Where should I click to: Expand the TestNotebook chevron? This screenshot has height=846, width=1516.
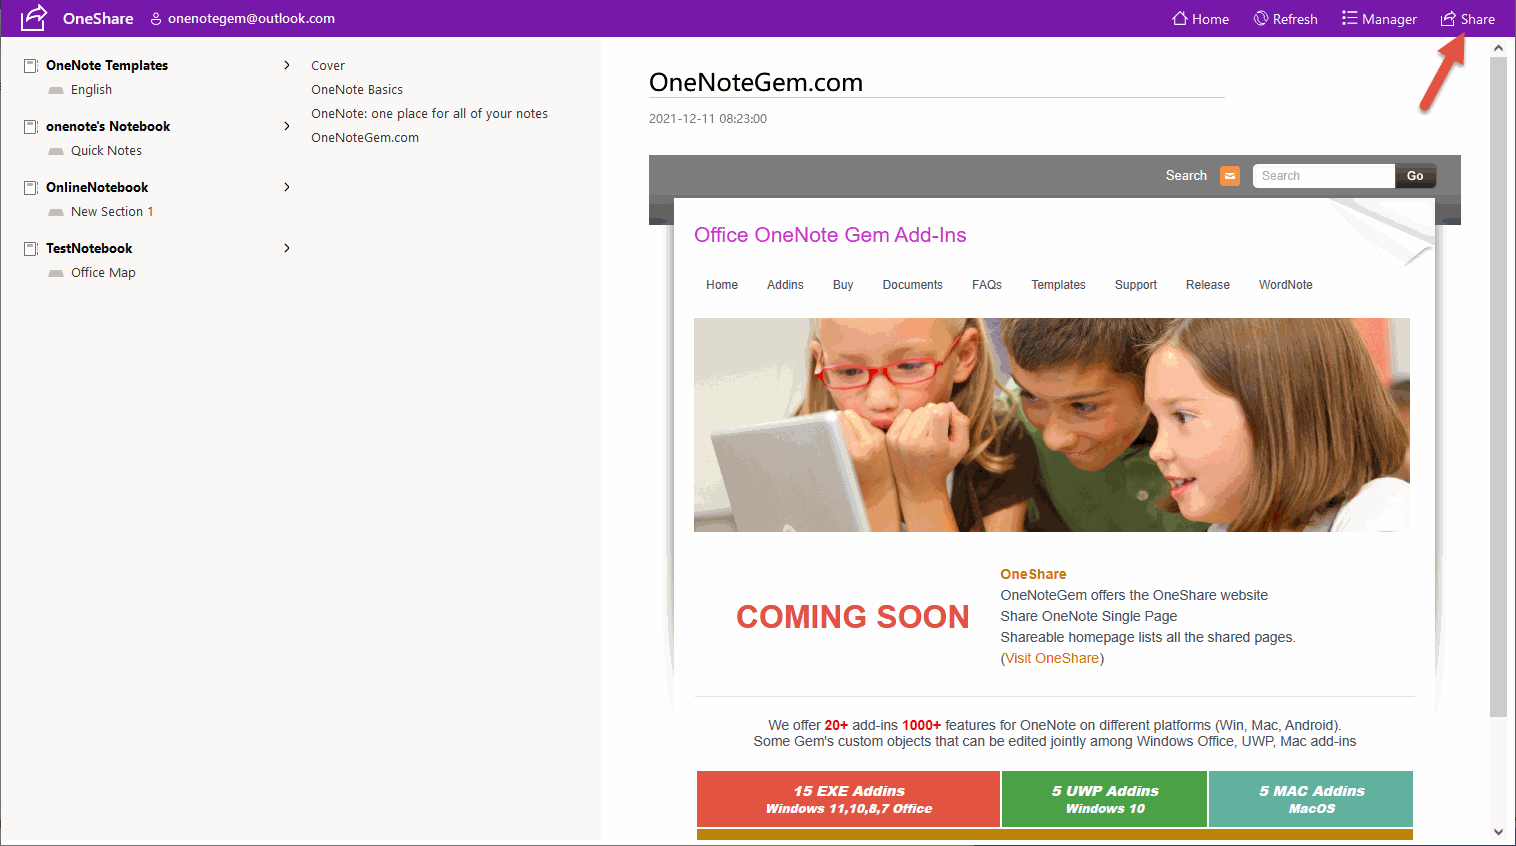(x=287, y=248)
